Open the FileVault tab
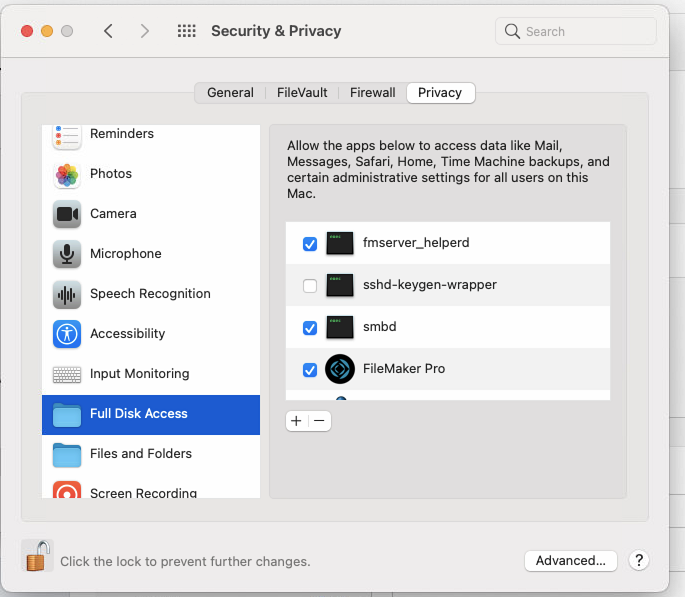This screenshot has width=685, height=597. tap(302, 93)
